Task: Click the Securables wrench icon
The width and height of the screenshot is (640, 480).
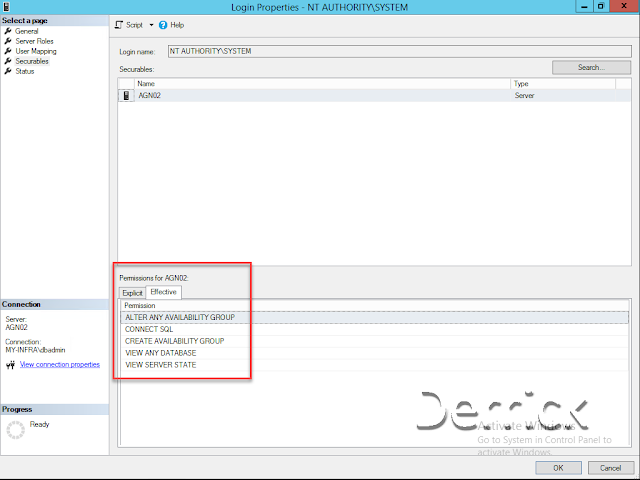Action: (x=8, y=61)
